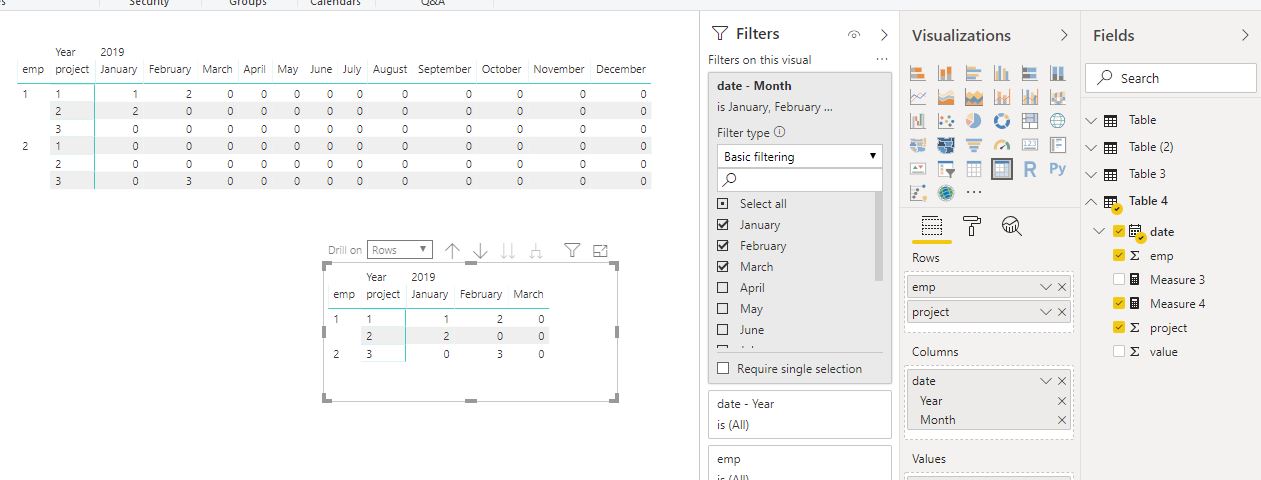Remove Year level from Columns
Viewport: 1261px width, 480px height.
[1062, 401]
